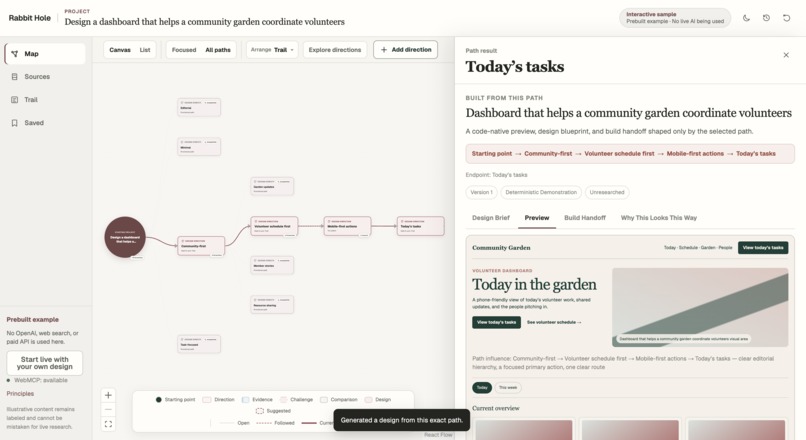
Task: Click the path breadcrumb starting with Starting point
Action: tap(630, 154)
